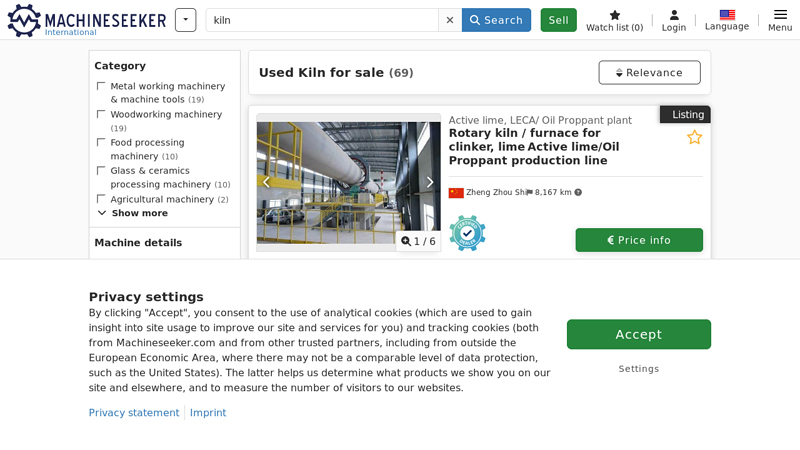The image size is (800, 450).
Task: Check Food processing machinery category
Action: (101, 143)
